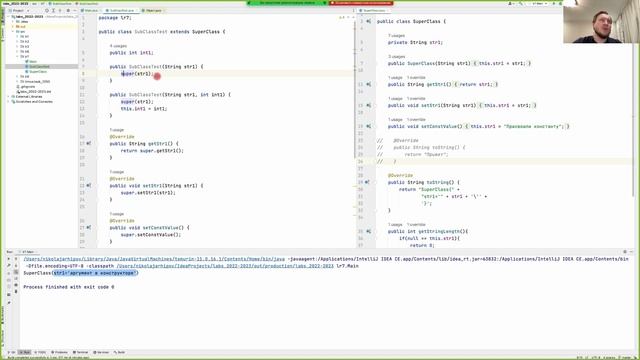The image size is (640, 360).
Task: Click 'Process finished with exit code 0' text
Action: click(69, 287)
